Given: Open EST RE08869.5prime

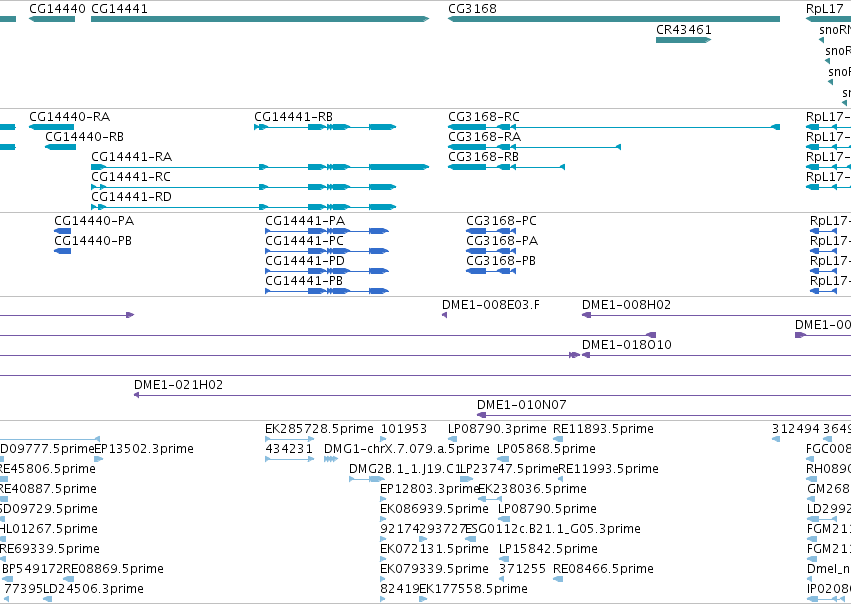Looking at the screenshot, I should pos(113,569).
